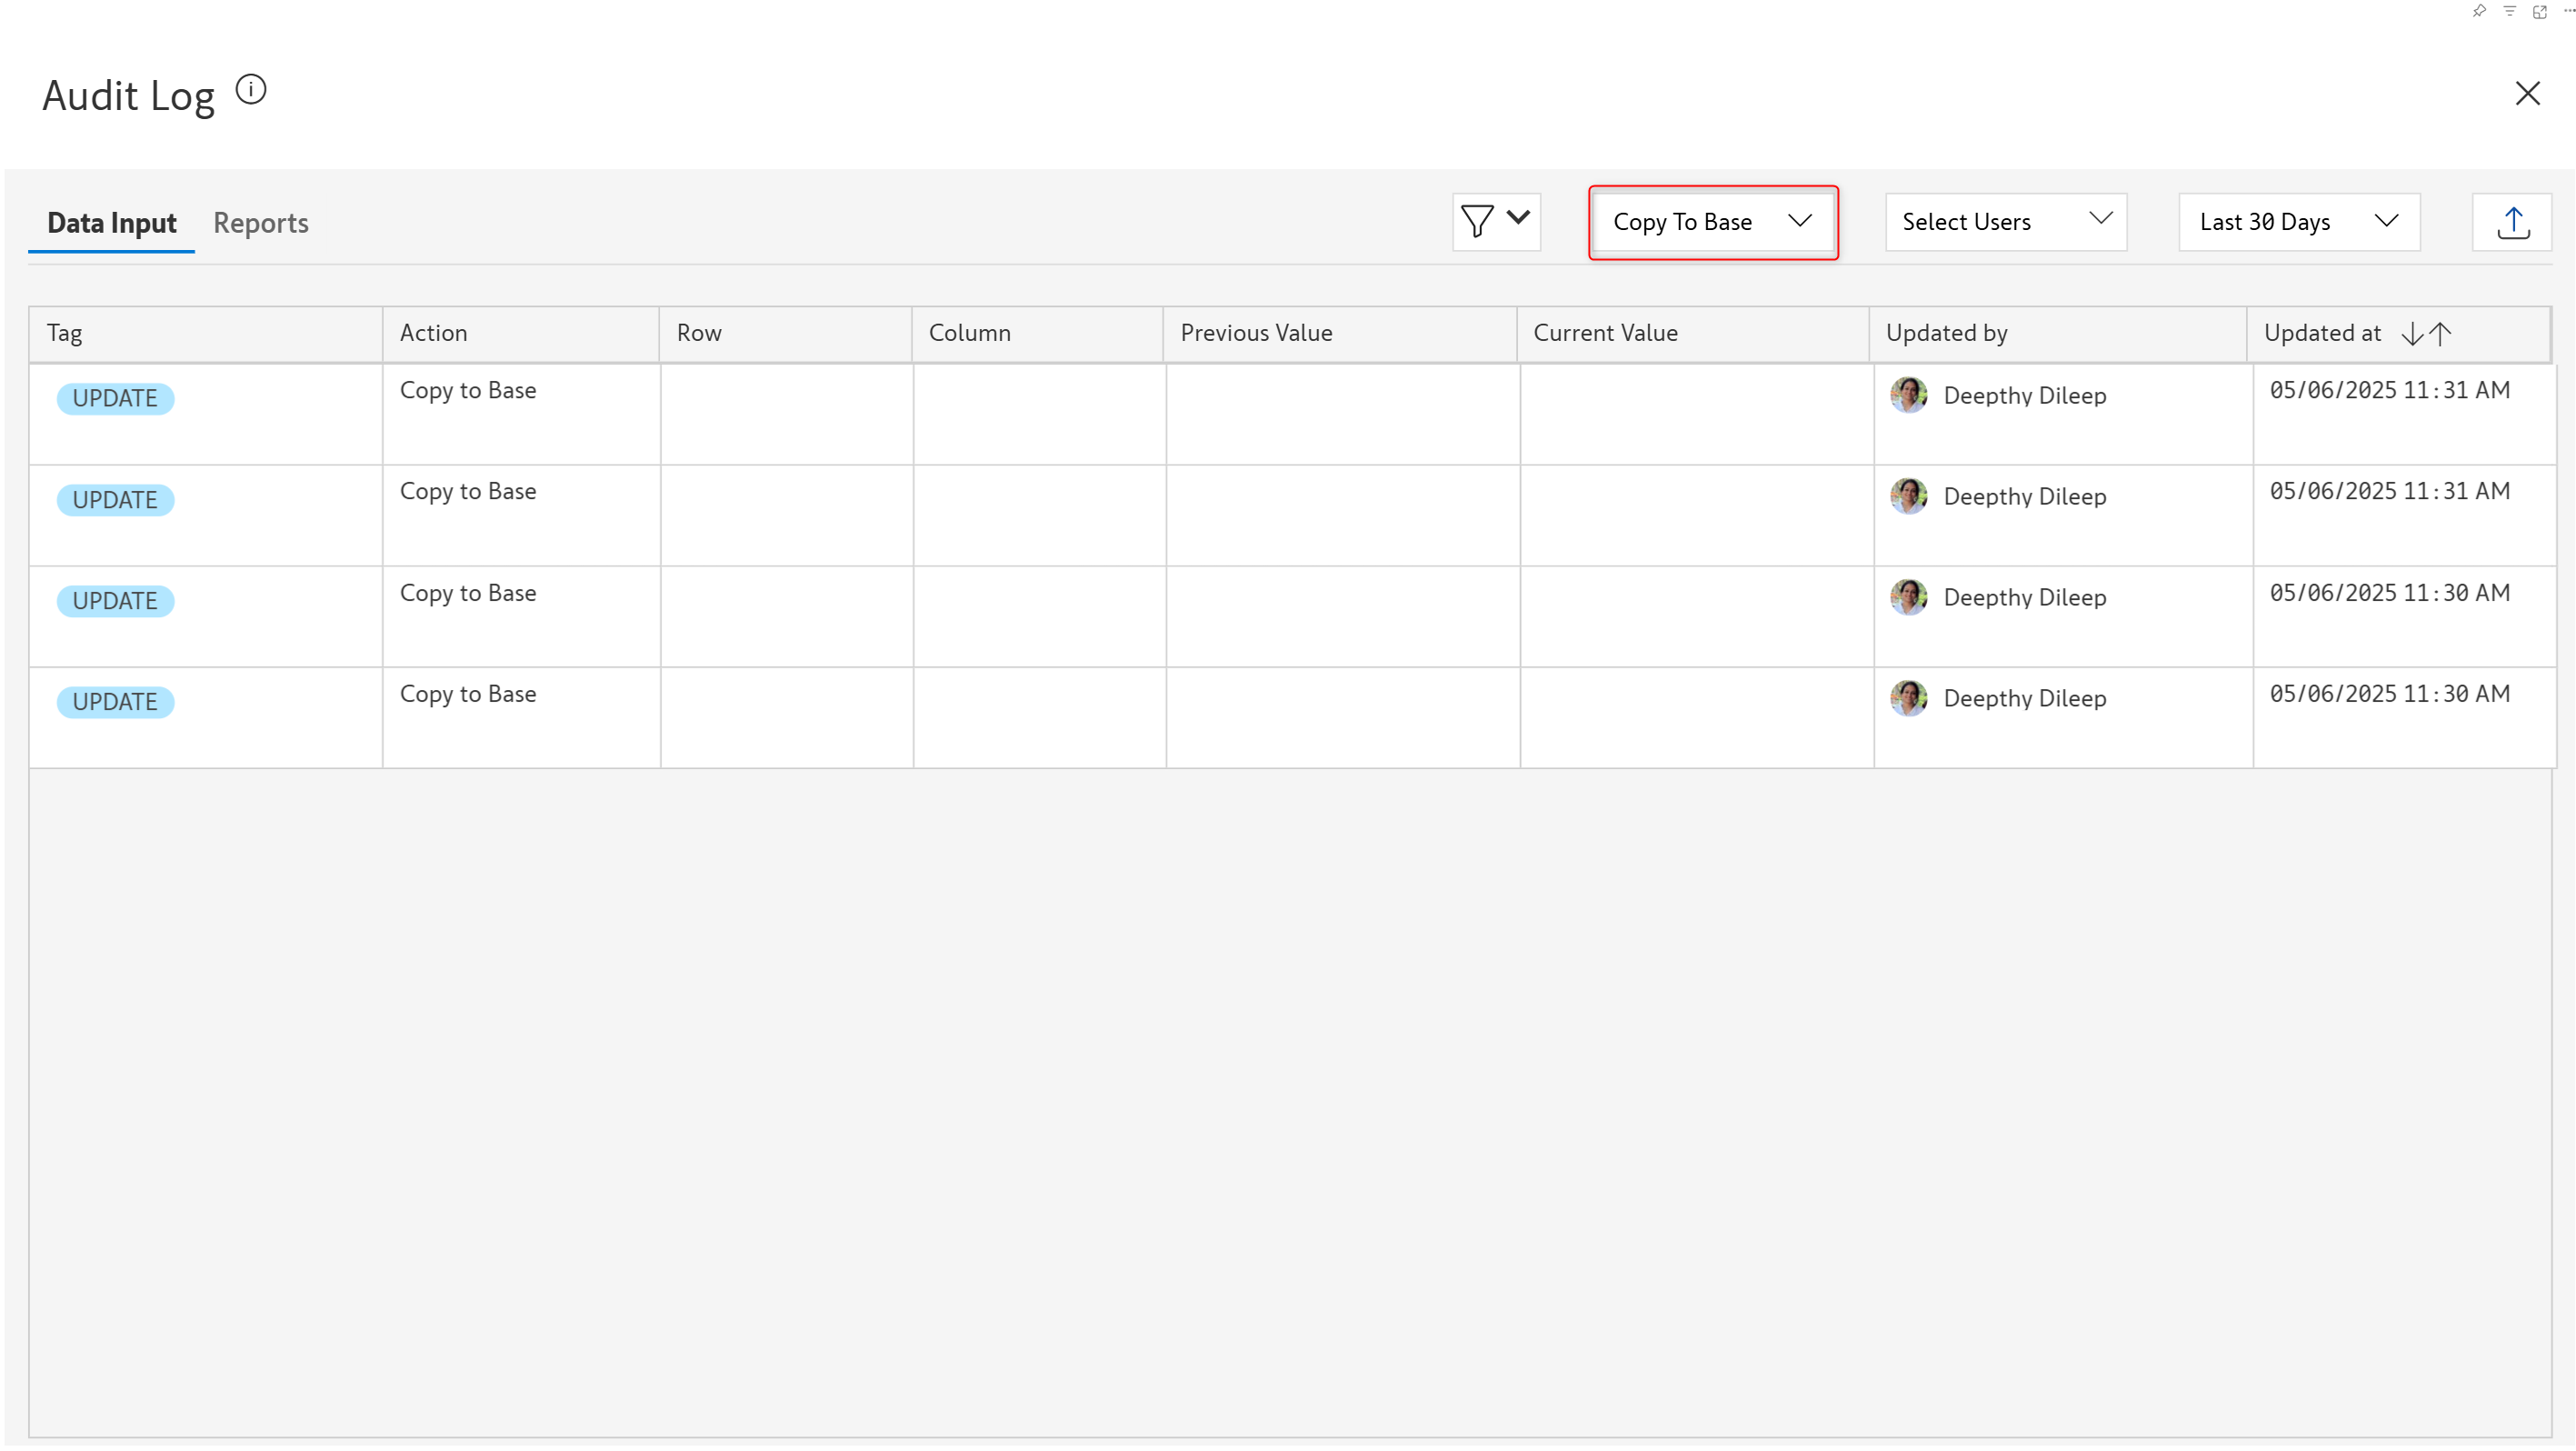Screen dimensions: 2576x1451
Task: Click the export upload icon button
Action: [x=2512, y=222]
